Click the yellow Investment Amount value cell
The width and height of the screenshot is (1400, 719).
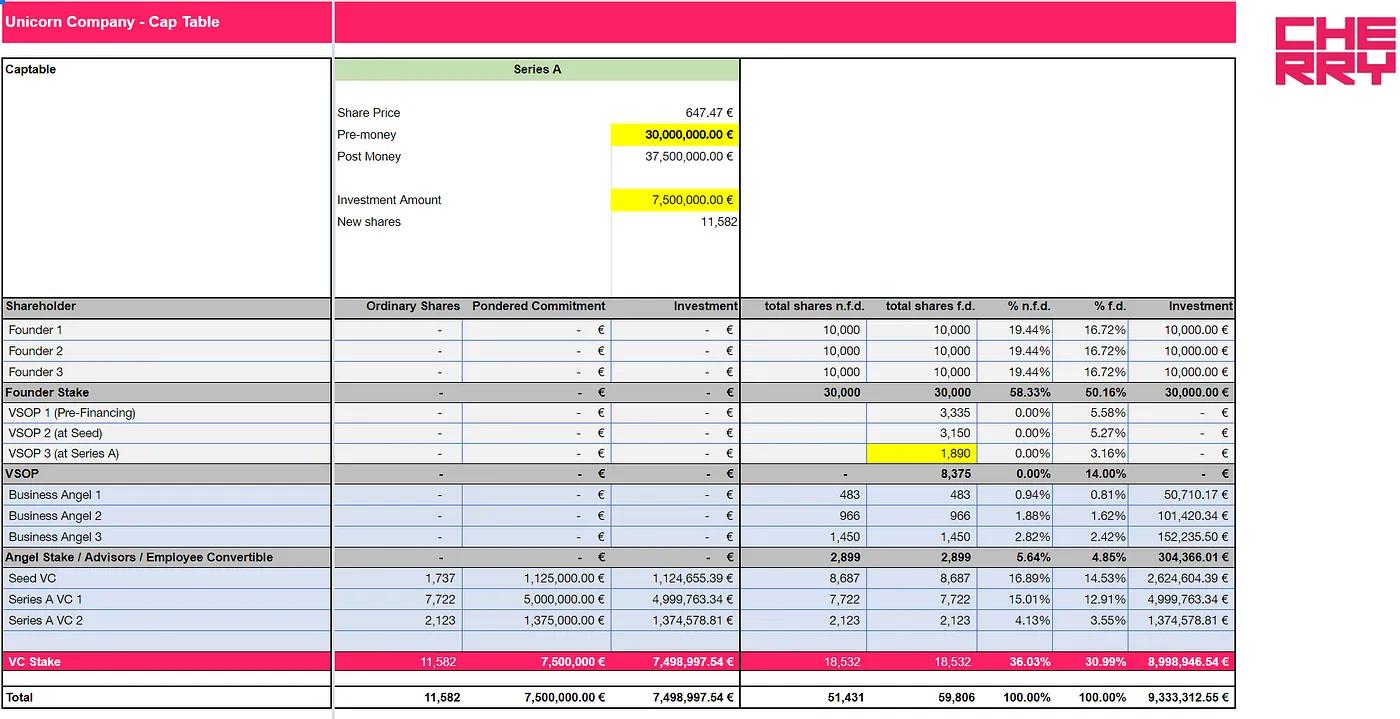click(x=675, y=200)
